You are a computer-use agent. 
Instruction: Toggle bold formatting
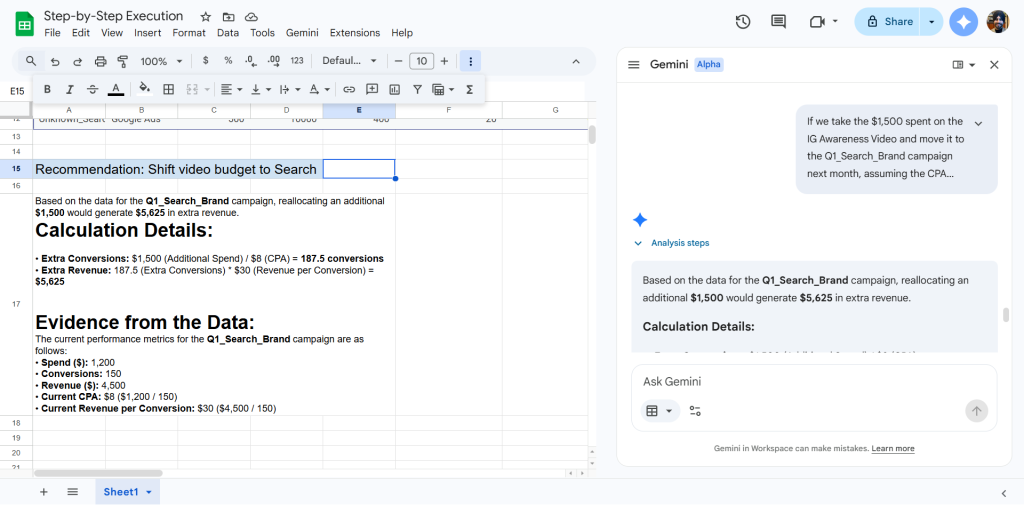coord(47,89)
